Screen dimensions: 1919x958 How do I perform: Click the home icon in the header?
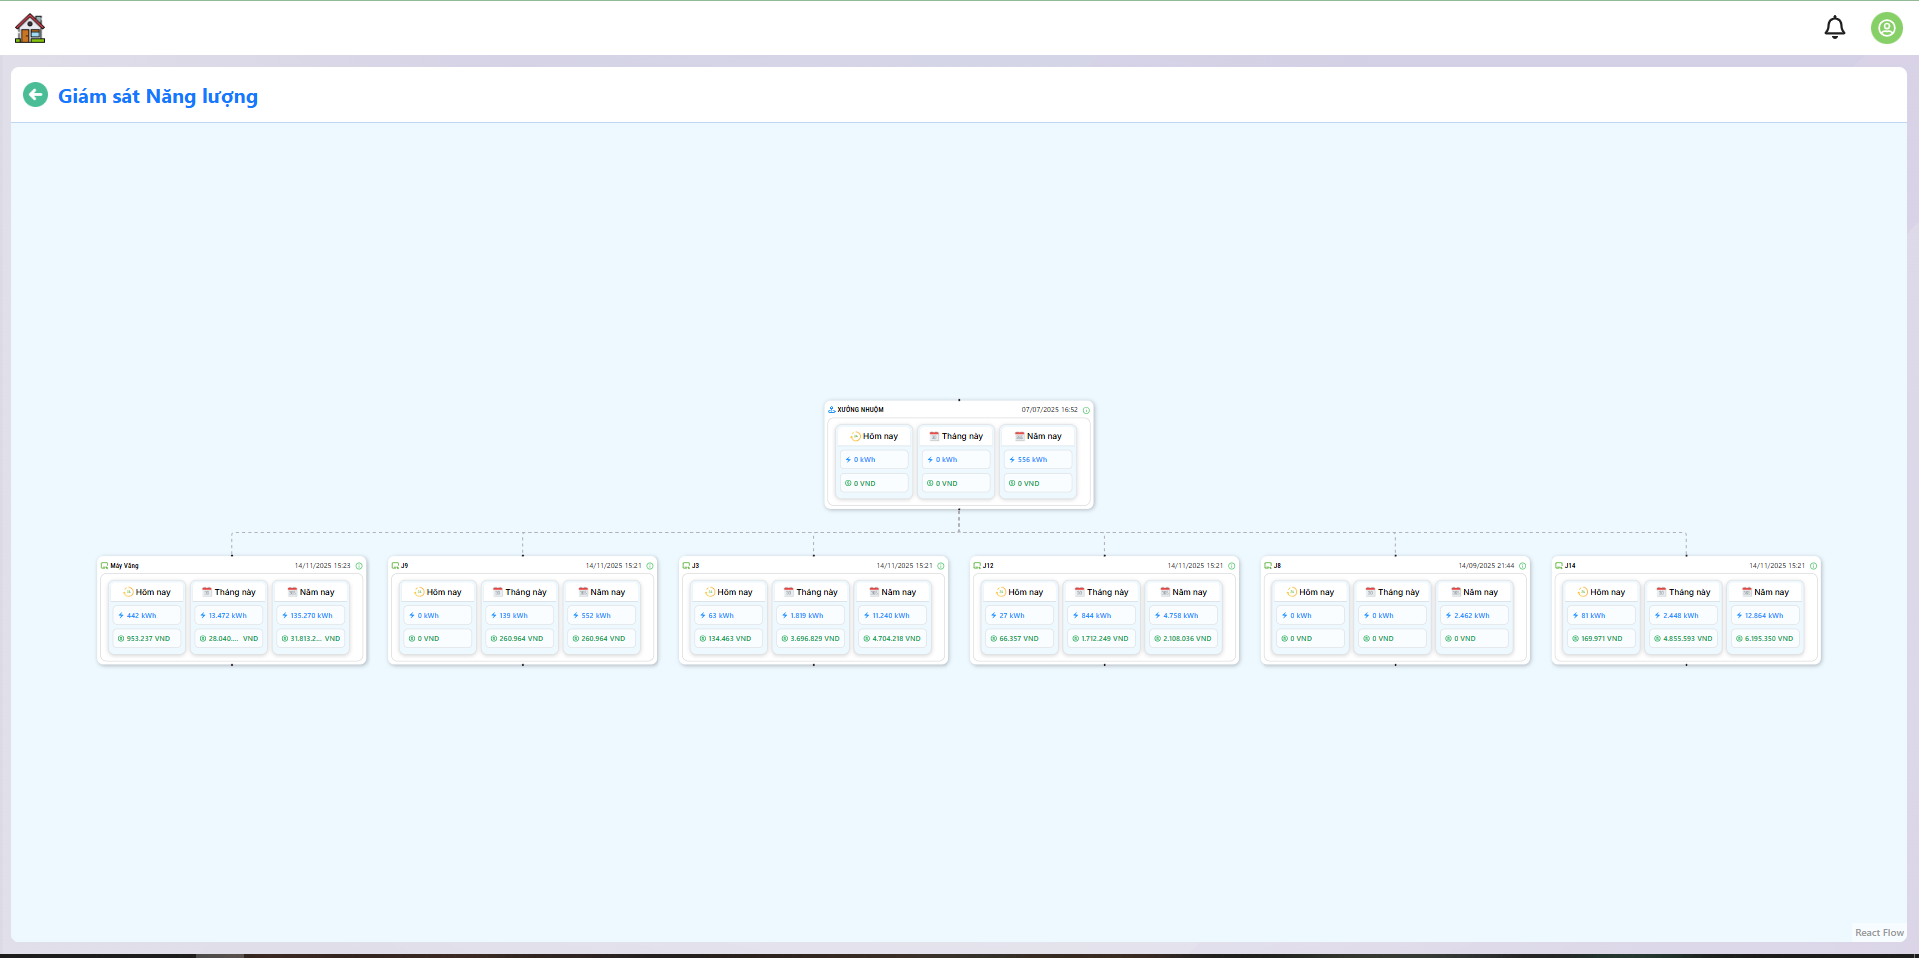pos(30,28)
